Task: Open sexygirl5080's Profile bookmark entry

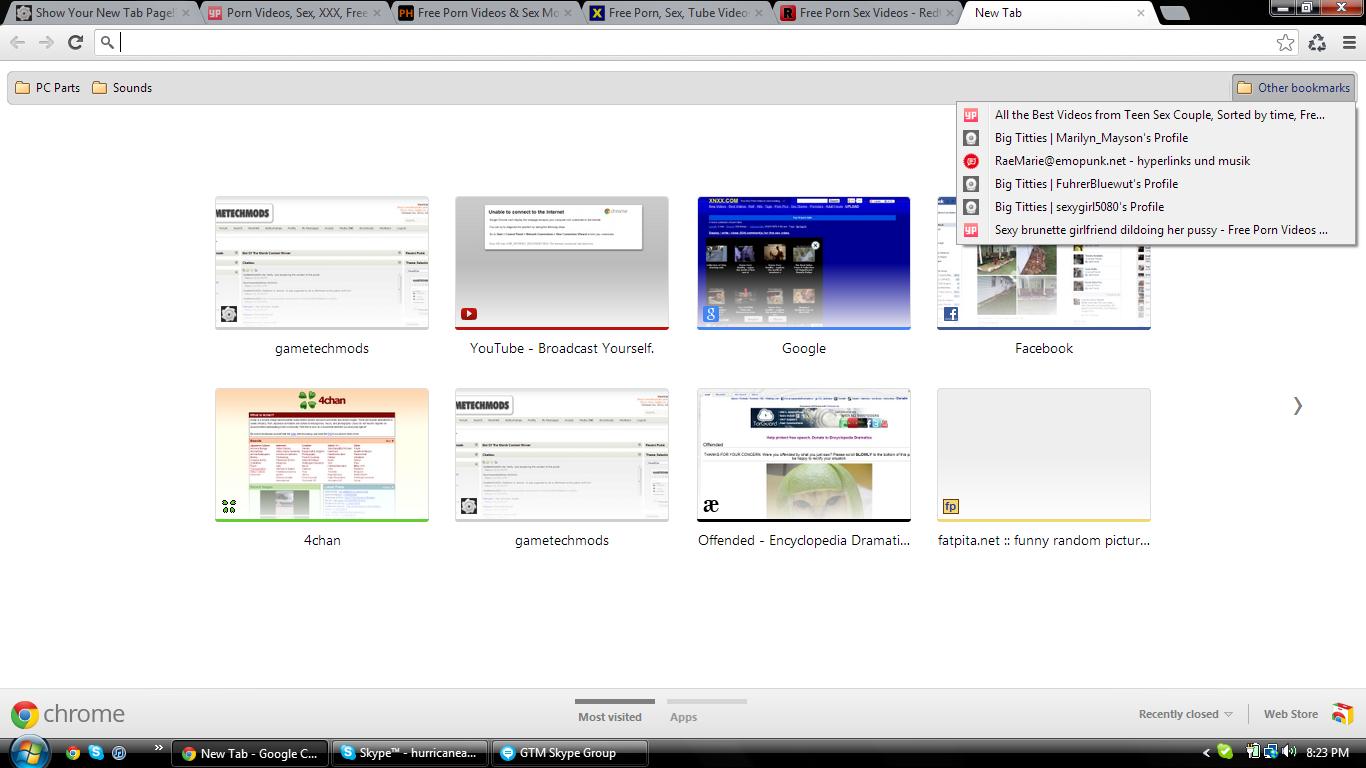Action: coord(1156,207)
